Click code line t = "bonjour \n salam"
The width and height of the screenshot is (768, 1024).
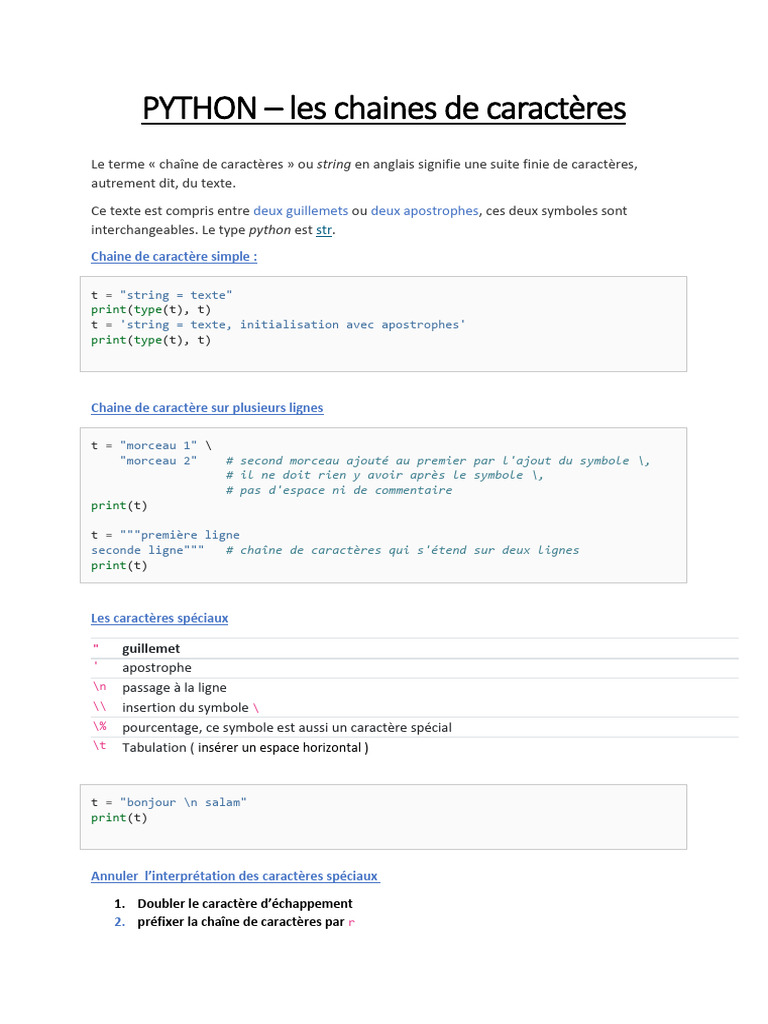[x=168, y=803]
